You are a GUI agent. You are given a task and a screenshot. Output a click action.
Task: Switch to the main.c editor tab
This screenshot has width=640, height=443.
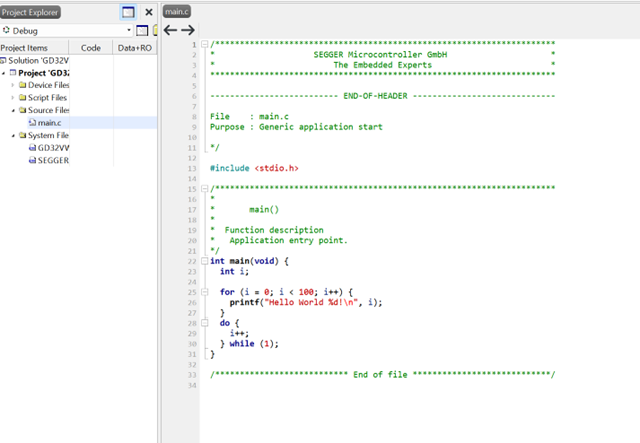coord(176,11)
